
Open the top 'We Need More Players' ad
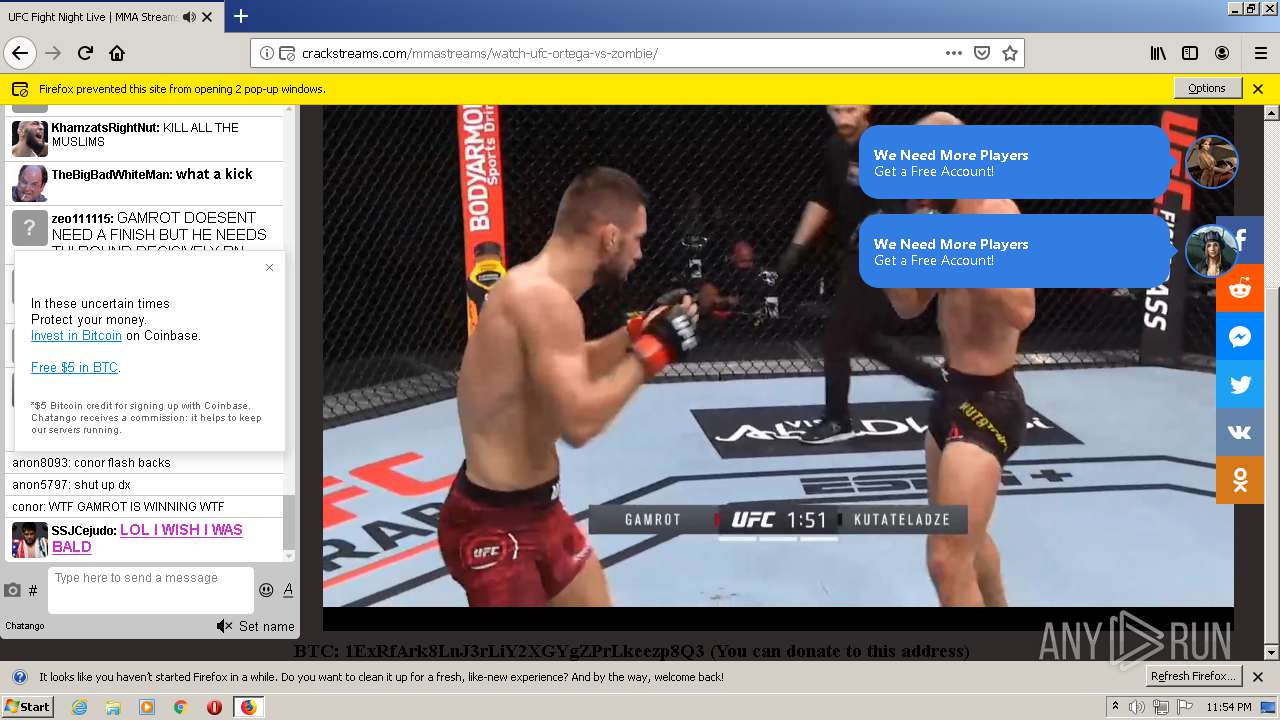click(x=1015, y=162)
